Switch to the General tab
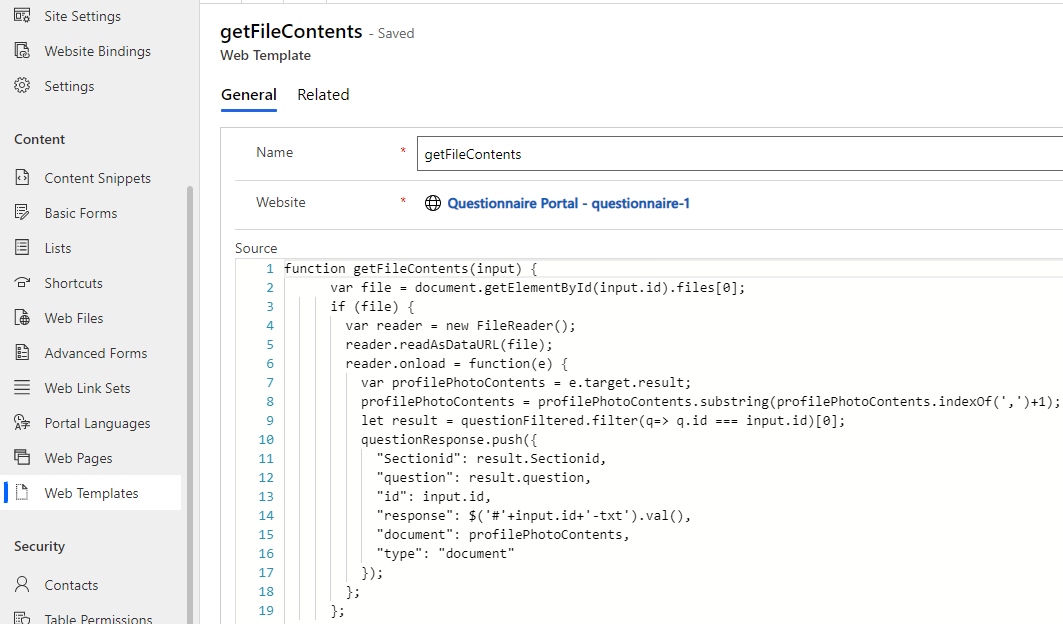1063x624 pixels. tap(248, 94)
